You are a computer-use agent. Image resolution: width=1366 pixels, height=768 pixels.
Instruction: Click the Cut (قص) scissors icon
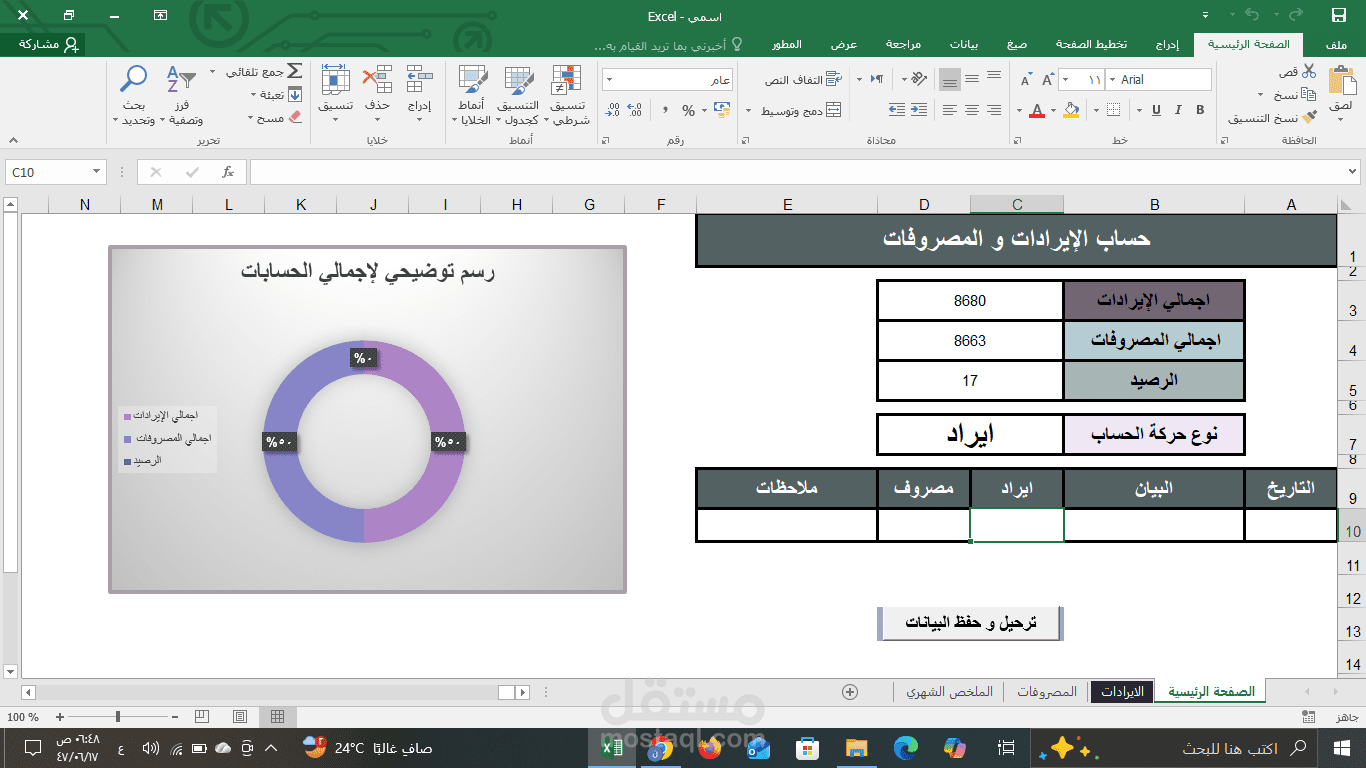[x=1309, y=72]
